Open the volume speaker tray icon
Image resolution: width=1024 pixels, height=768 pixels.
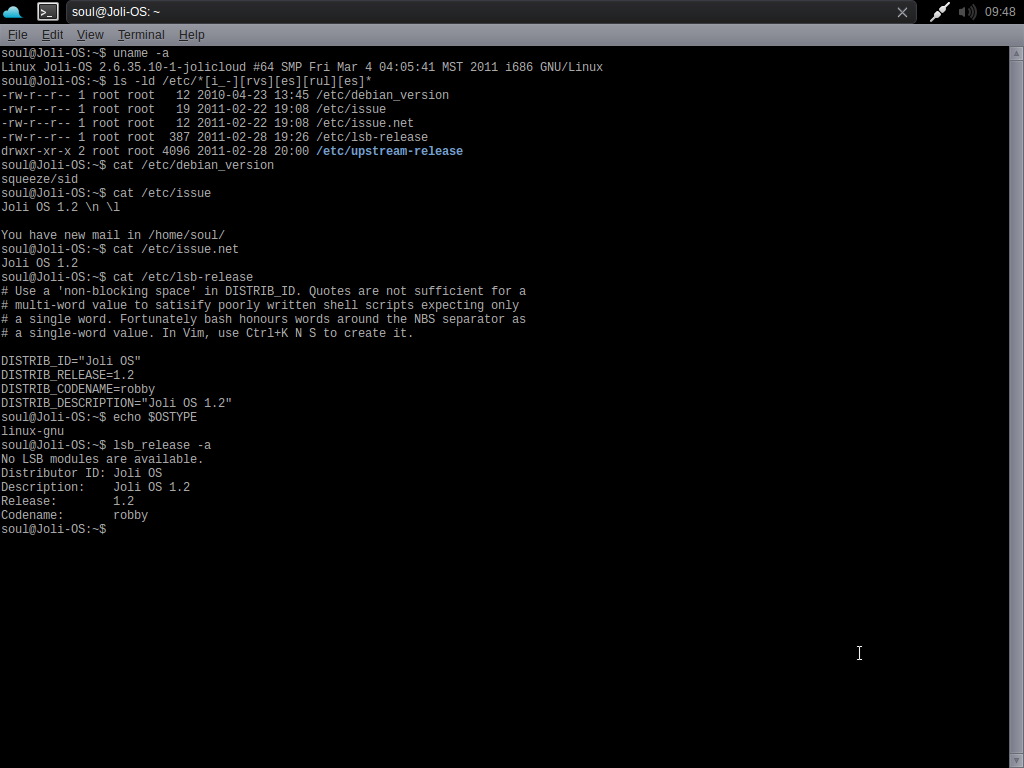click(x=967, y=12)
